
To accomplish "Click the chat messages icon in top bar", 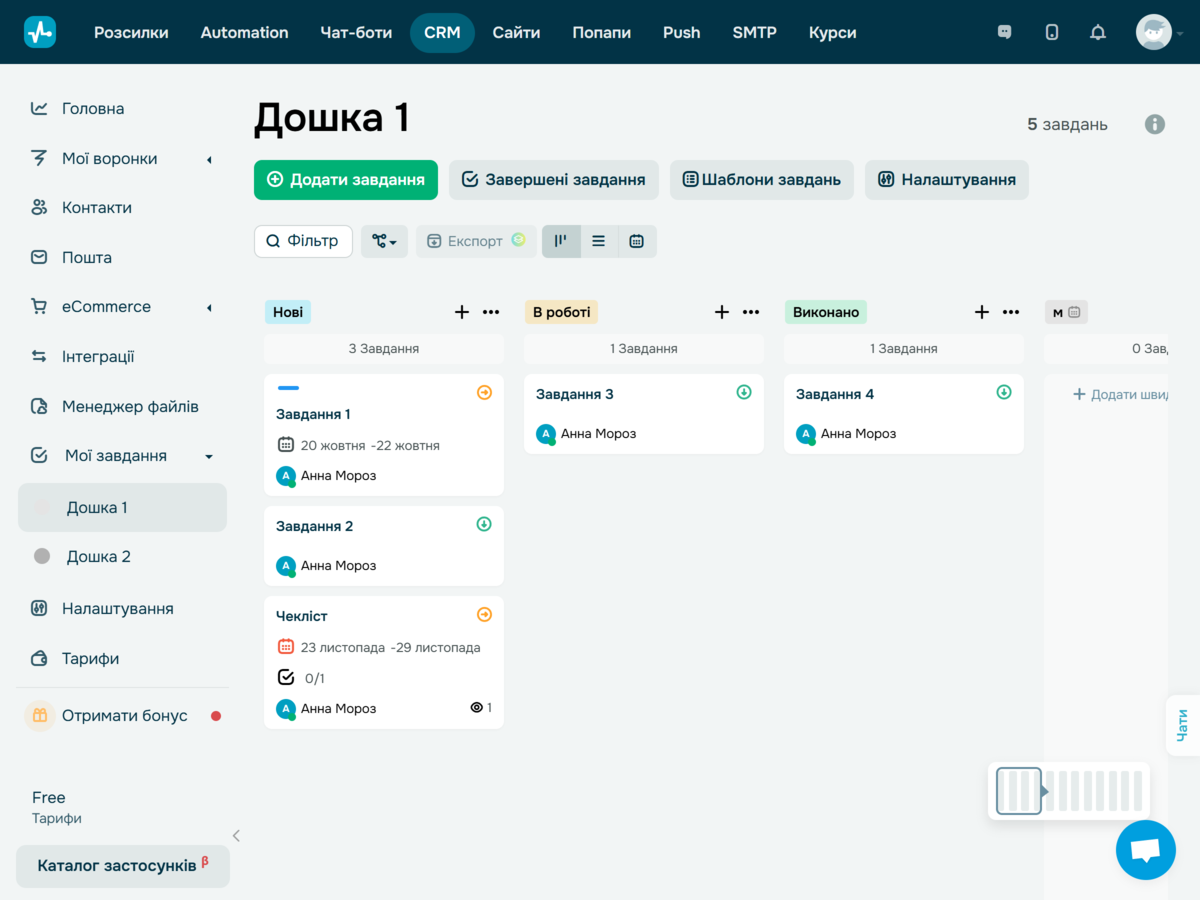I will tap(1003, 32).
